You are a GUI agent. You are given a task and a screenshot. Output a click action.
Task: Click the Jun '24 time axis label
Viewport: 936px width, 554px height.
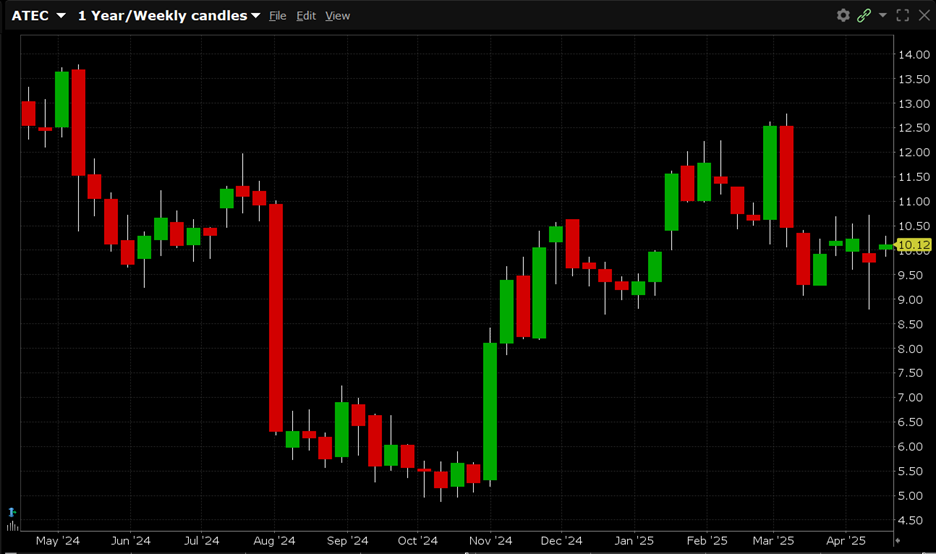point(130,541)
